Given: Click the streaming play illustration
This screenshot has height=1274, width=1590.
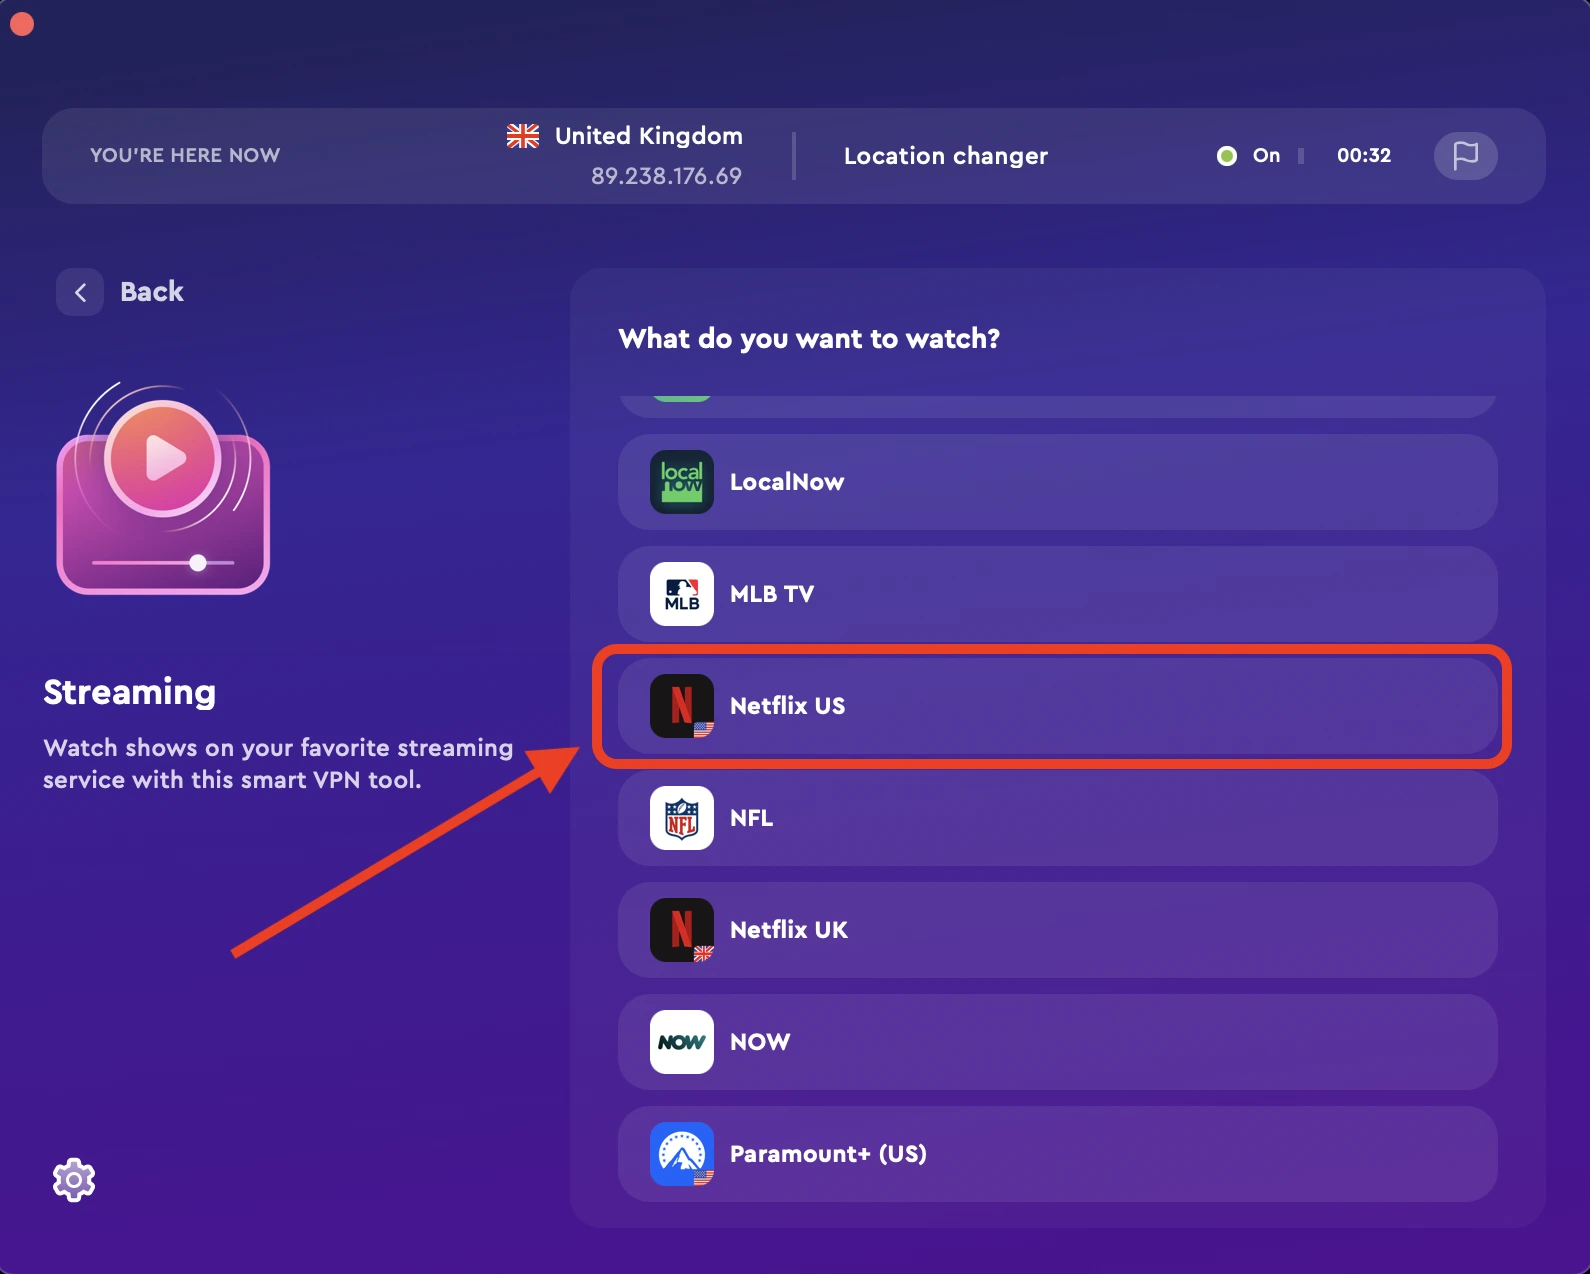Looking at the screenshot, I should 163,488.
